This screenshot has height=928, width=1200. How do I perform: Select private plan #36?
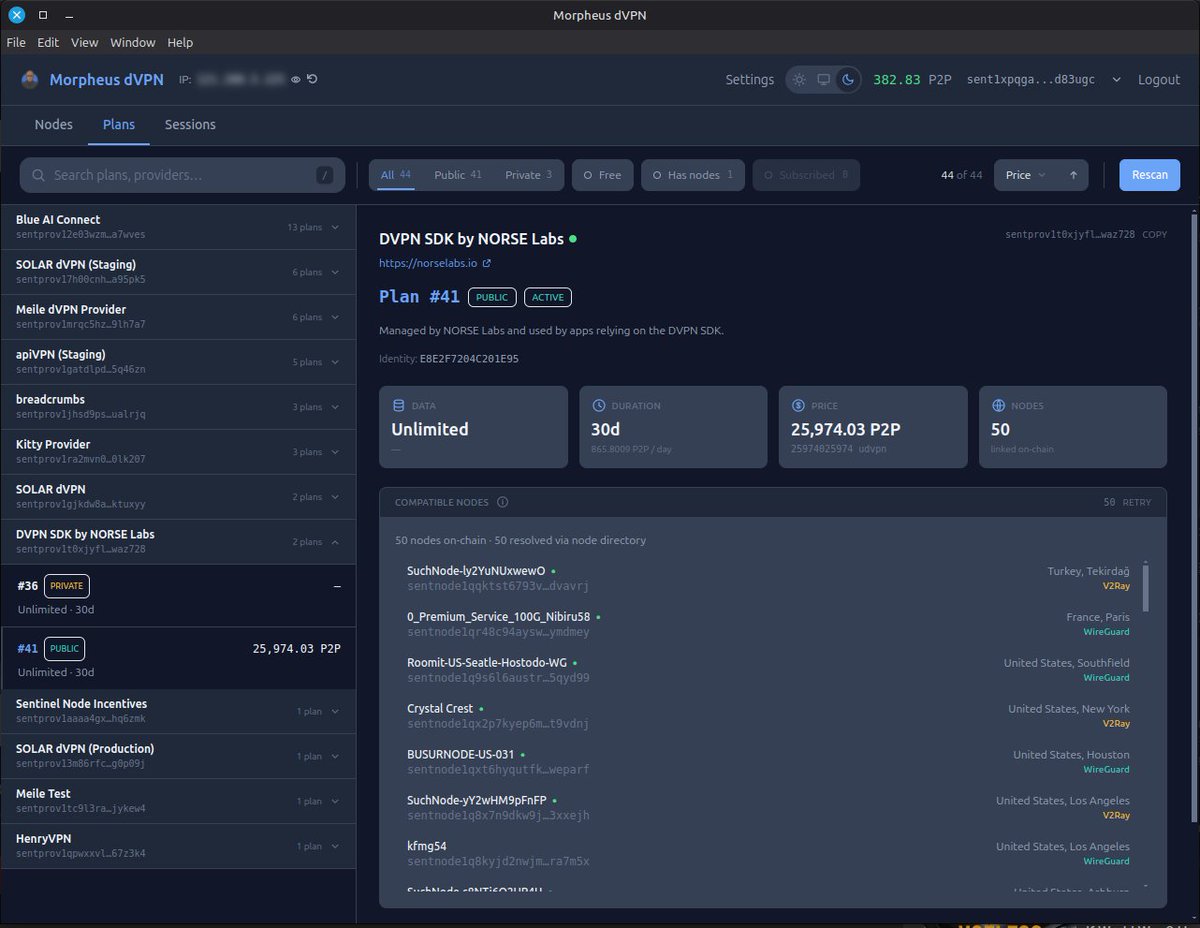tap(178, 596)
